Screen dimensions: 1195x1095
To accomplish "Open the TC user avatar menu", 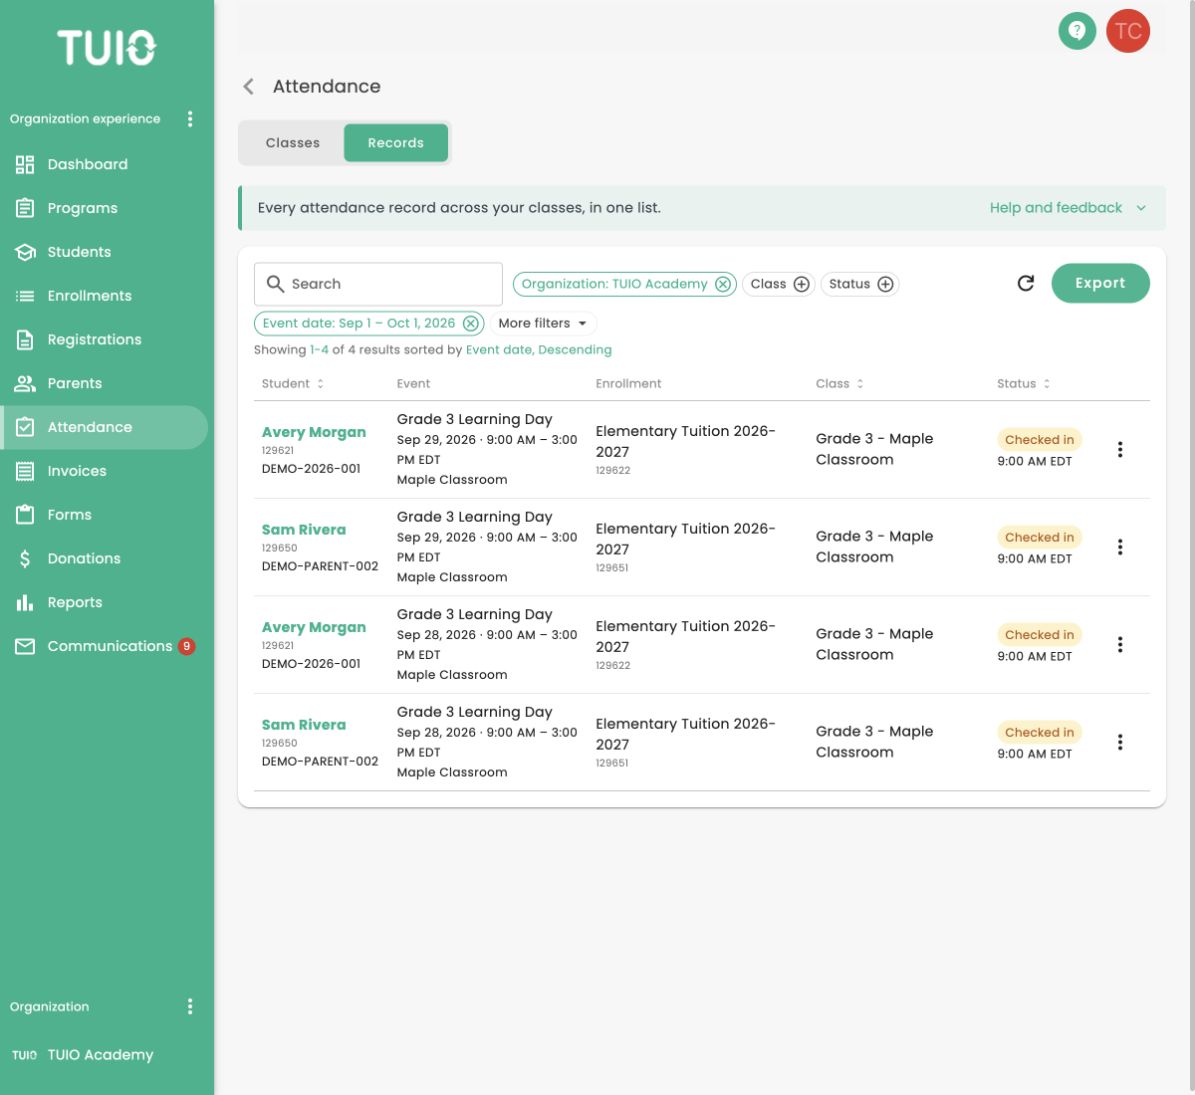I will [1128, 31].
